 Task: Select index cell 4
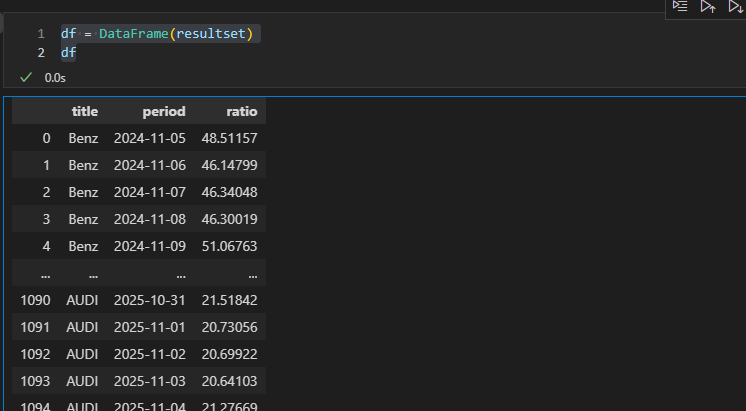pyautogui.click(x=46, y=246)
